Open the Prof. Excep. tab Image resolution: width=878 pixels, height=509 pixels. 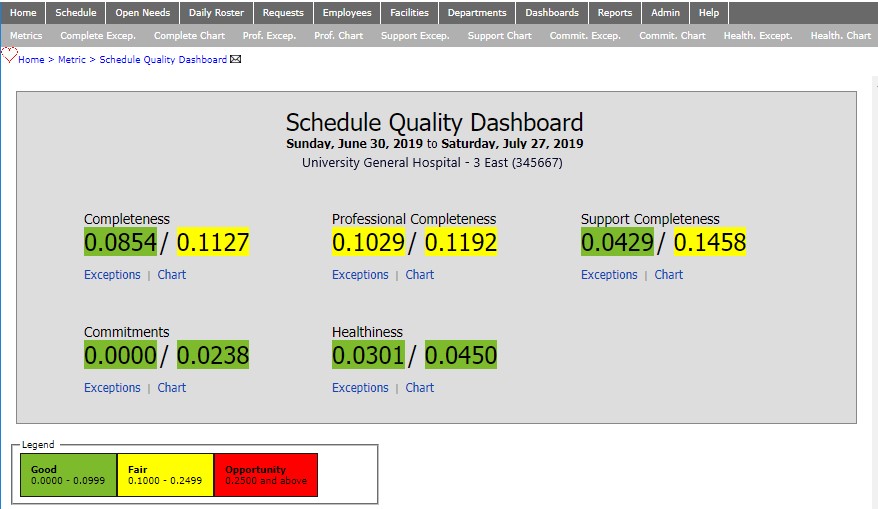point(269,36)
